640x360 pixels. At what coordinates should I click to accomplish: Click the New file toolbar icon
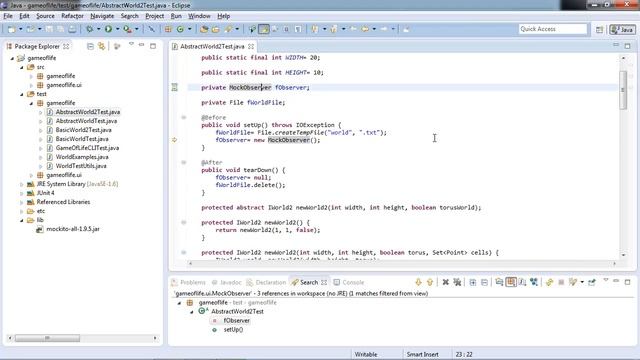coord(12,29)
